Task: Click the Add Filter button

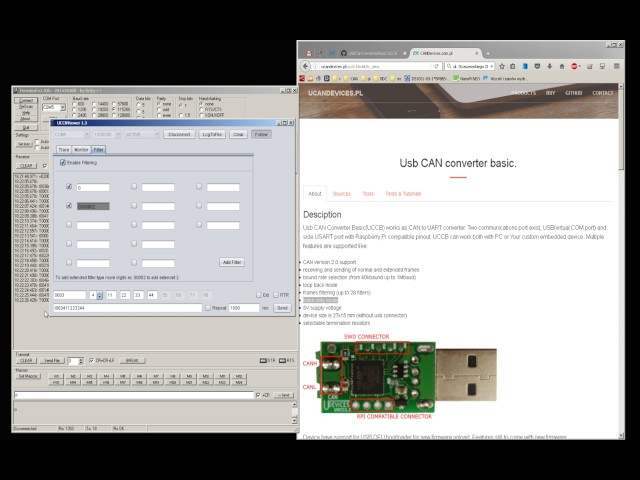Action: click(x=232, y=262)
